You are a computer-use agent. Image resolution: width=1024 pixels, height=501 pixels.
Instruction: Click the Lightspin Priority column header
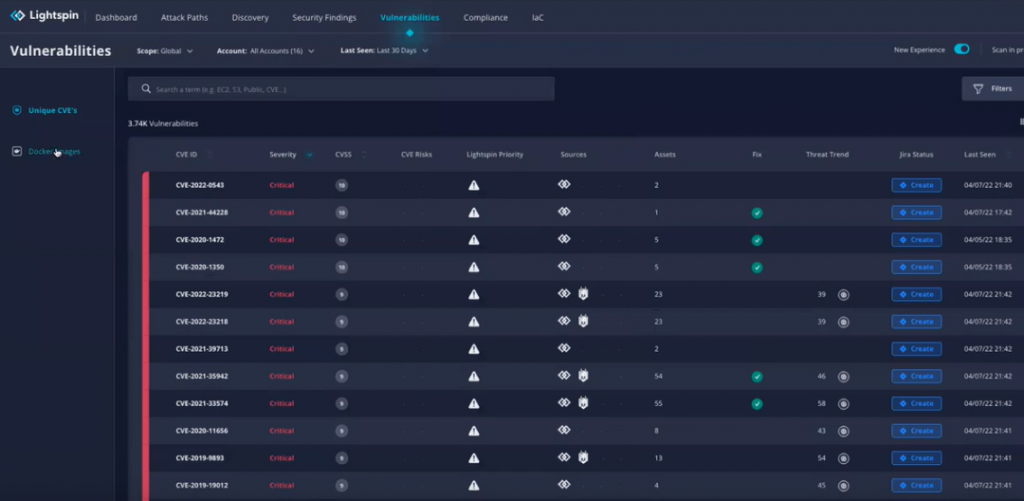point(494,155)
